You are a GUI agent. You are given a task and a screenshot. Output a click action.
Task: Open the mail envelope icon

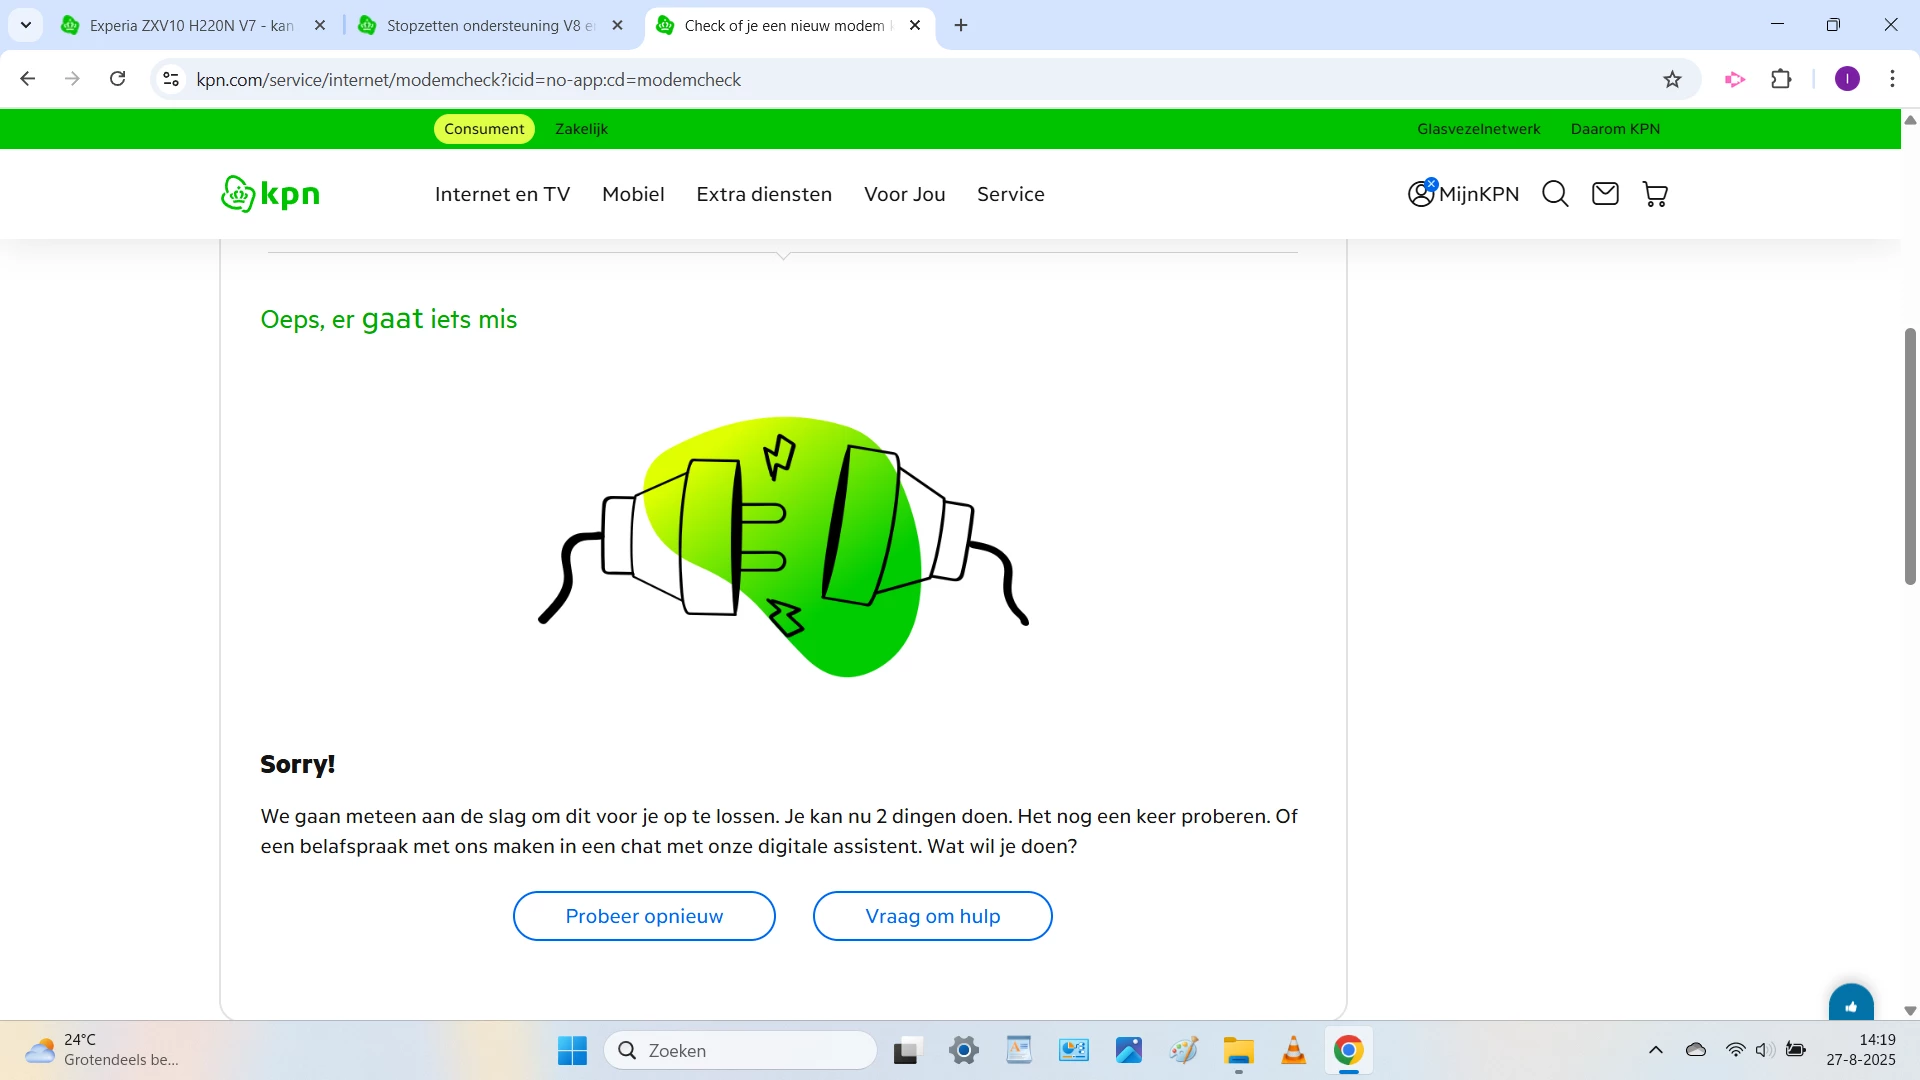point(1605,194)
